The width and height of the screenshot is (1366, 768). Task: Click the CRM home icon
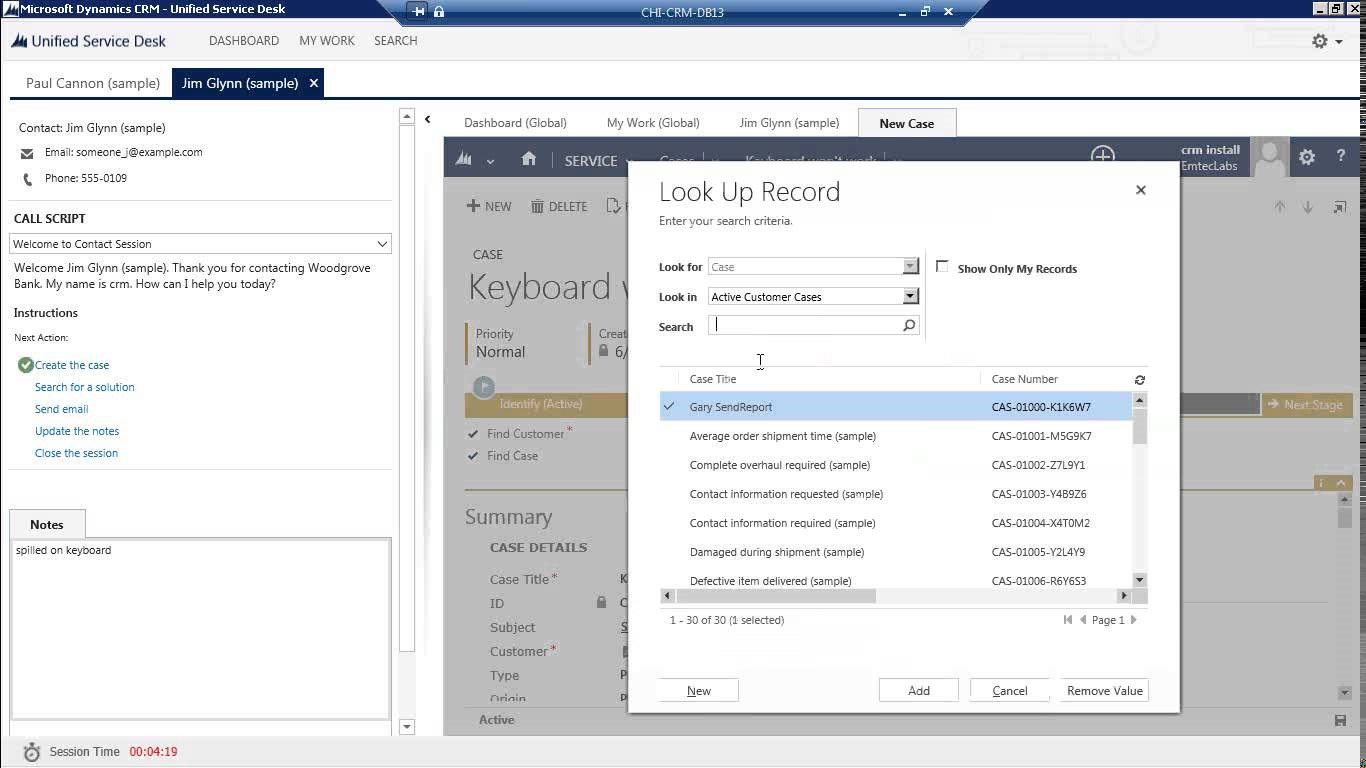[529, 159]
